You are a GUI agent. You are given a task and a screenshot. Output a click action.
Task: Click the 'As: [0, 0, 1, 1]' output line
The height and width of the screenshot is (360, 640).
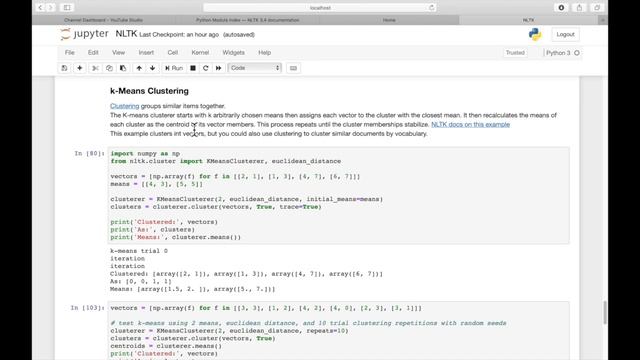point(141,282)
